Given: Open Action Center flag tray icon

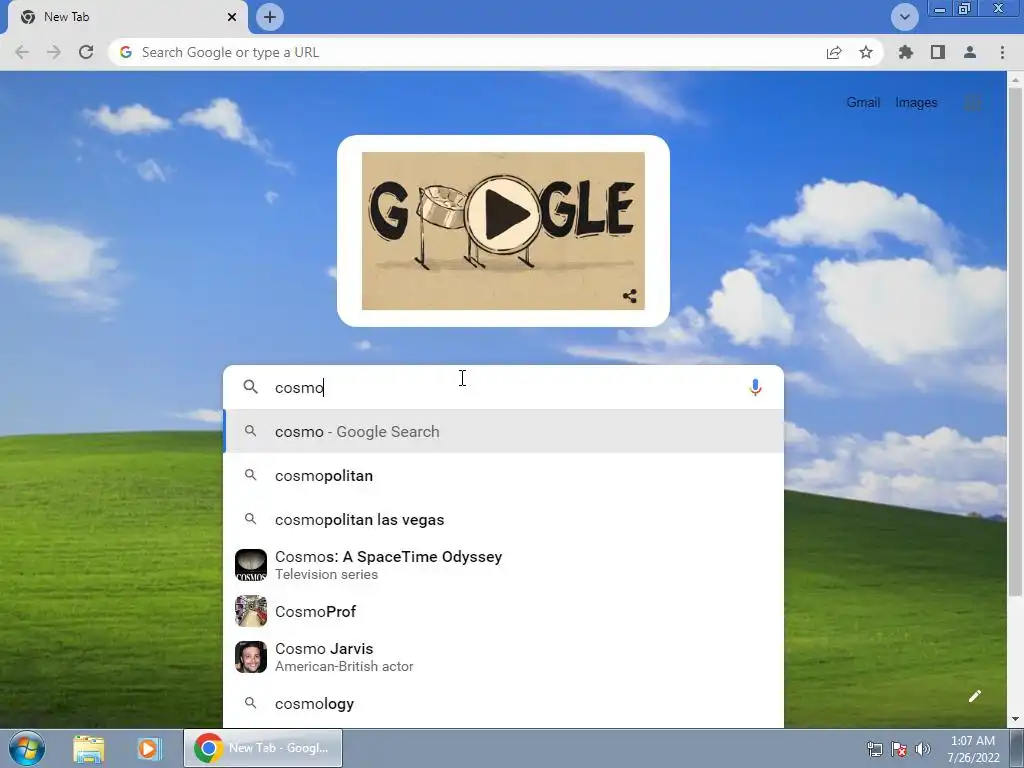Looking at the screenshot, I should 899,749.
